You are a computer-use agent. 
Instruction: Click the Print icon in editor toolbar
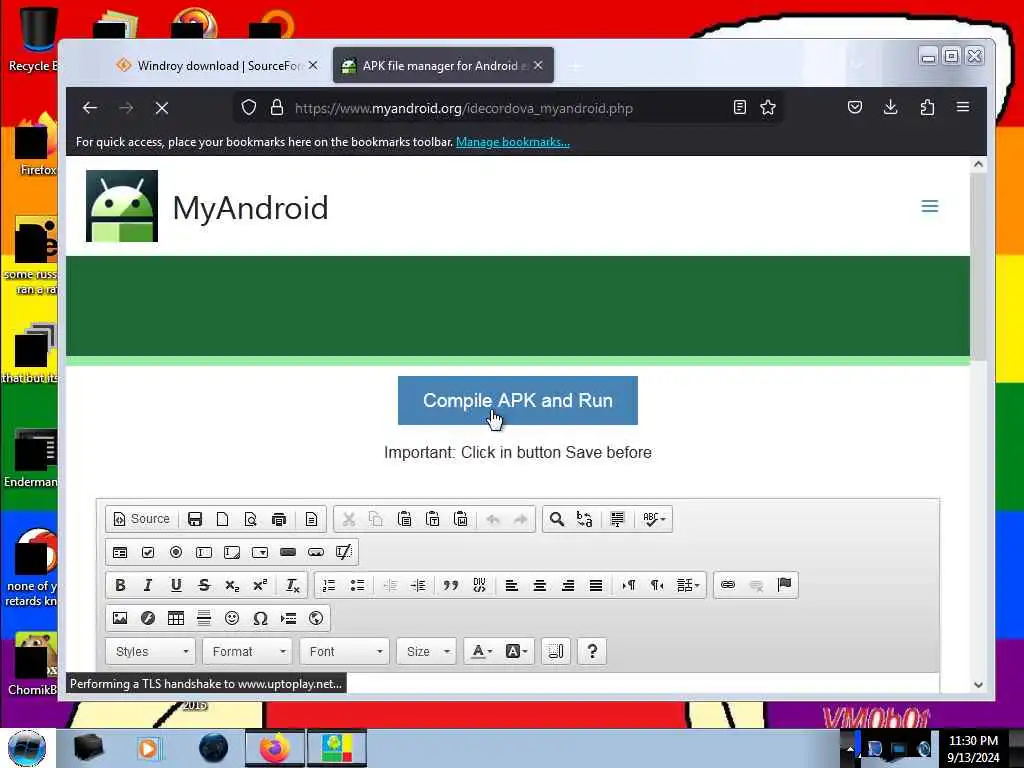[x=279, y=519]
